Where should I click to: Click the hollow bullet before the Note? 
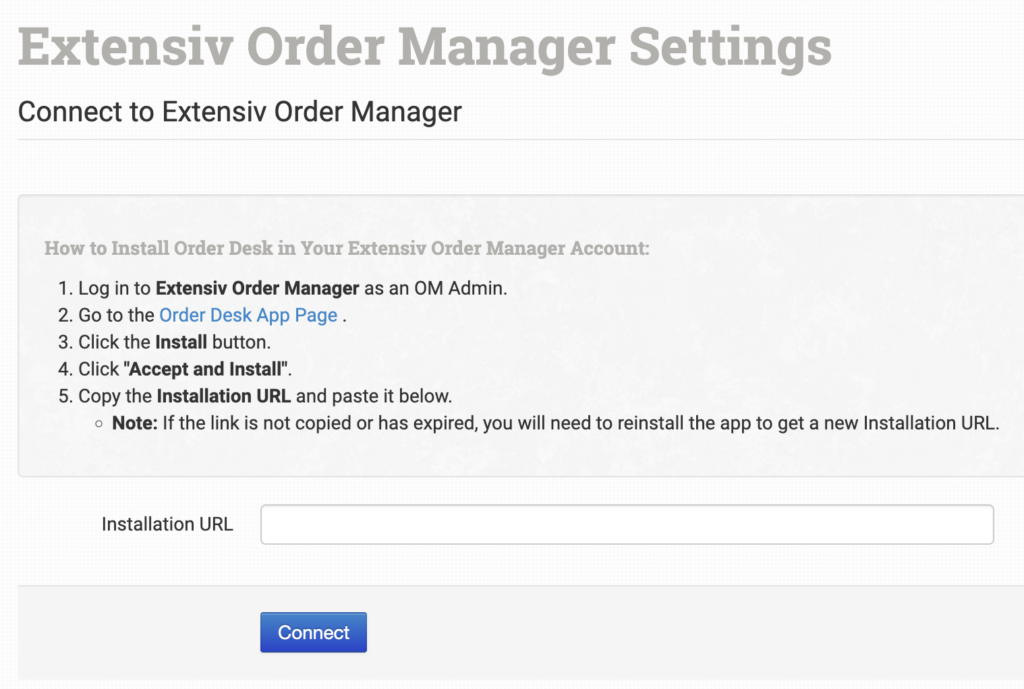[x=99, y=424]
